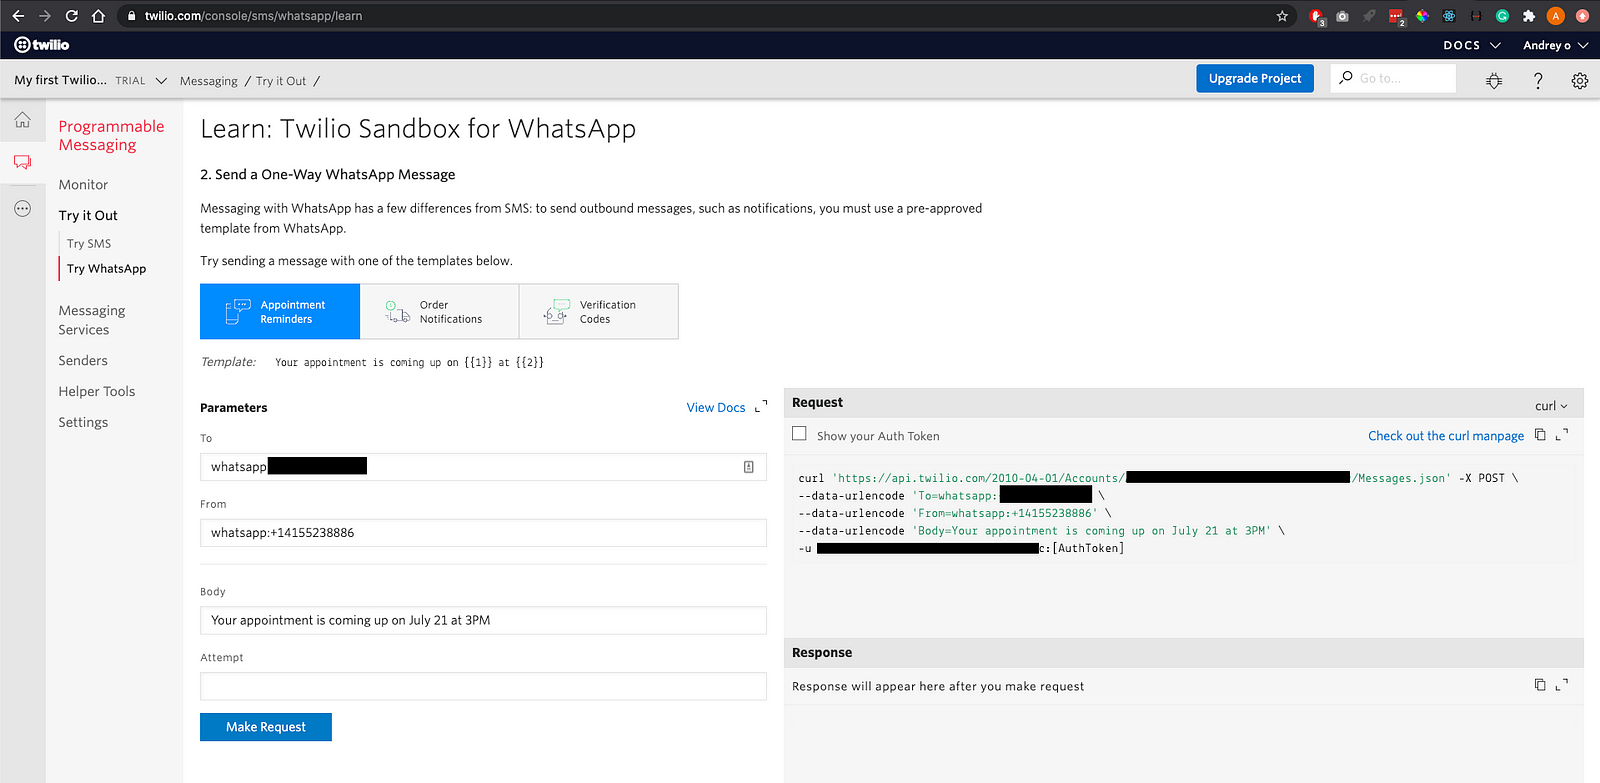Open Programmable Messaging heading link
Viewport: 1600px width, 783px height.
111,135
